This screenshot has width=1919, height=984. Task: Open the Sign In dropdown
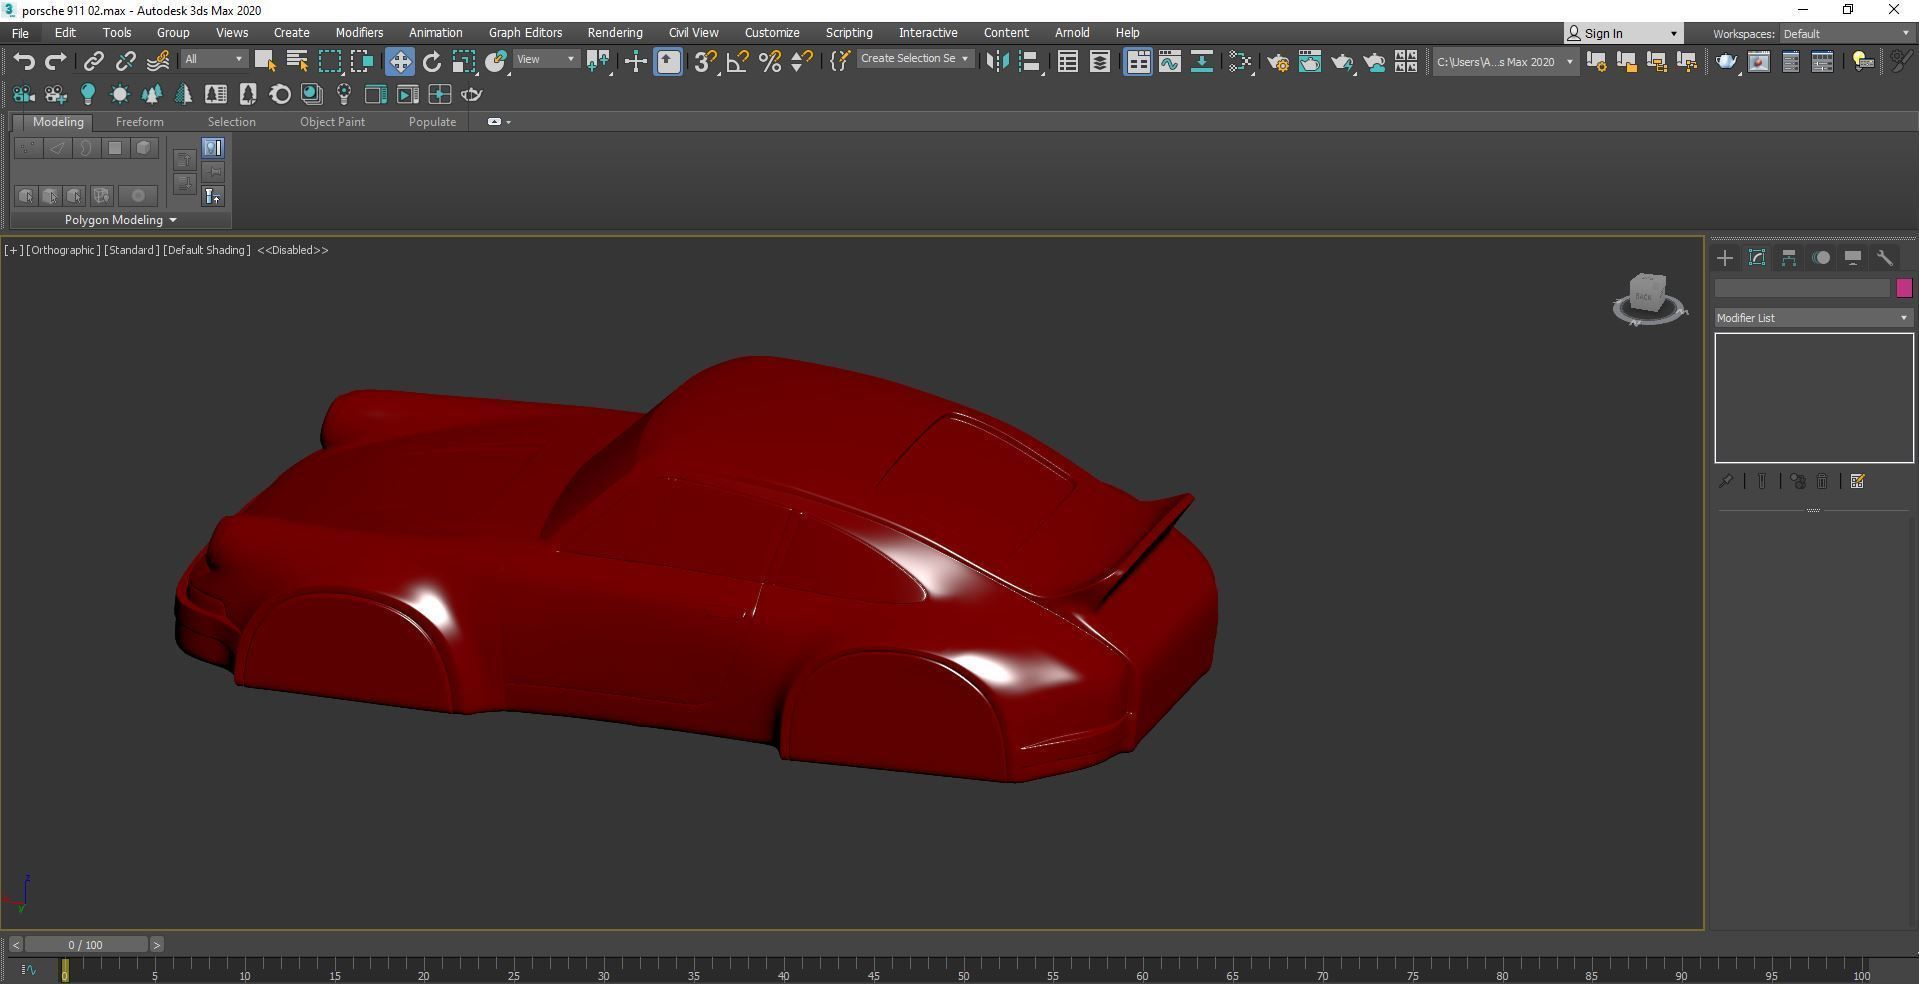coord(1623,34)
